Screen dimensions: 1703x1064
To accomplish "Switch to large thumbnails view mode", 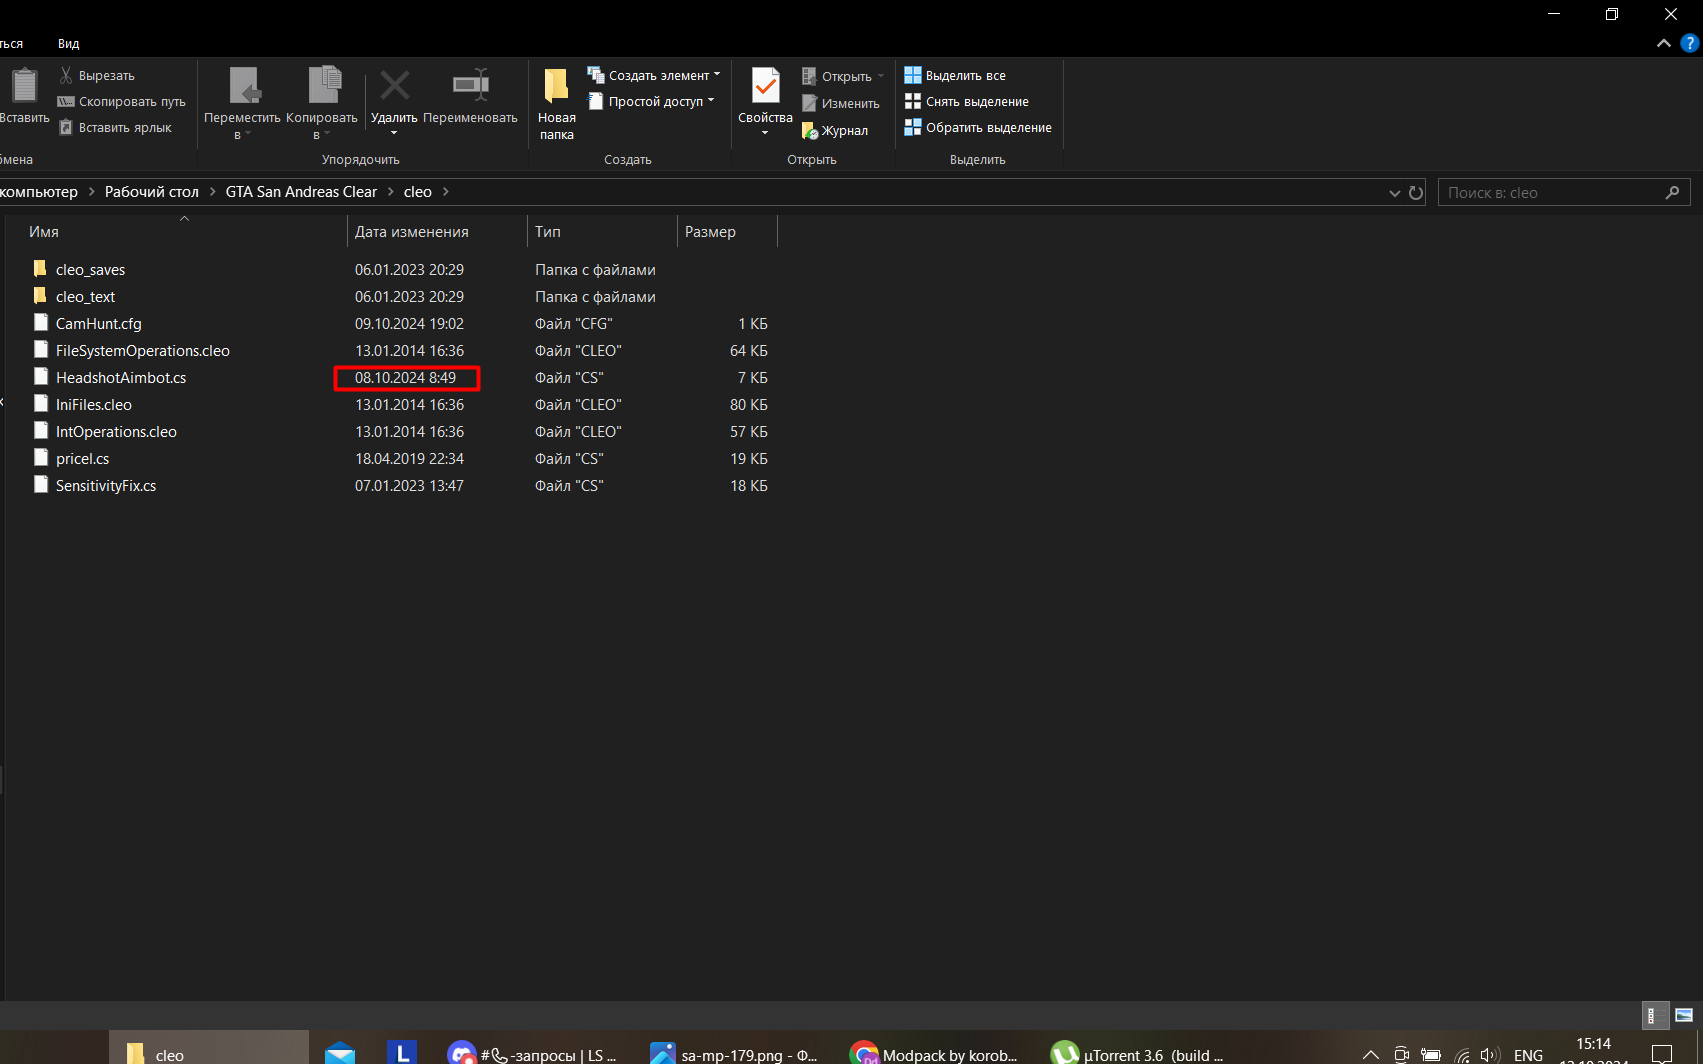I will tap(1684, 1015).
